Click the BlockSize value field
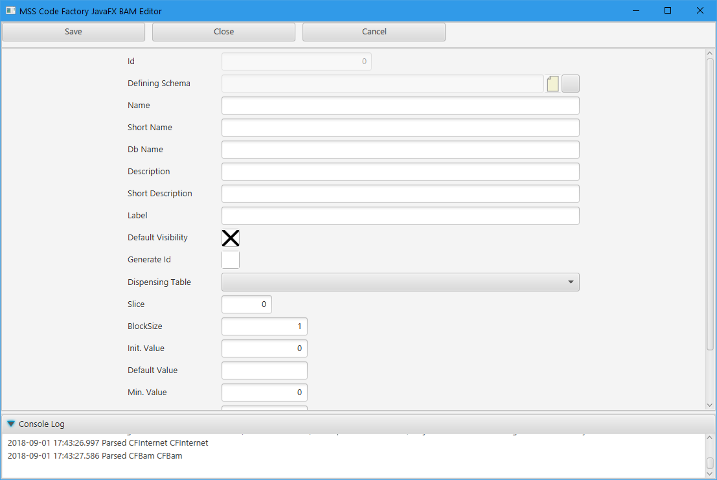Viewport: 717px width, 480px height. tap(264, 326)
